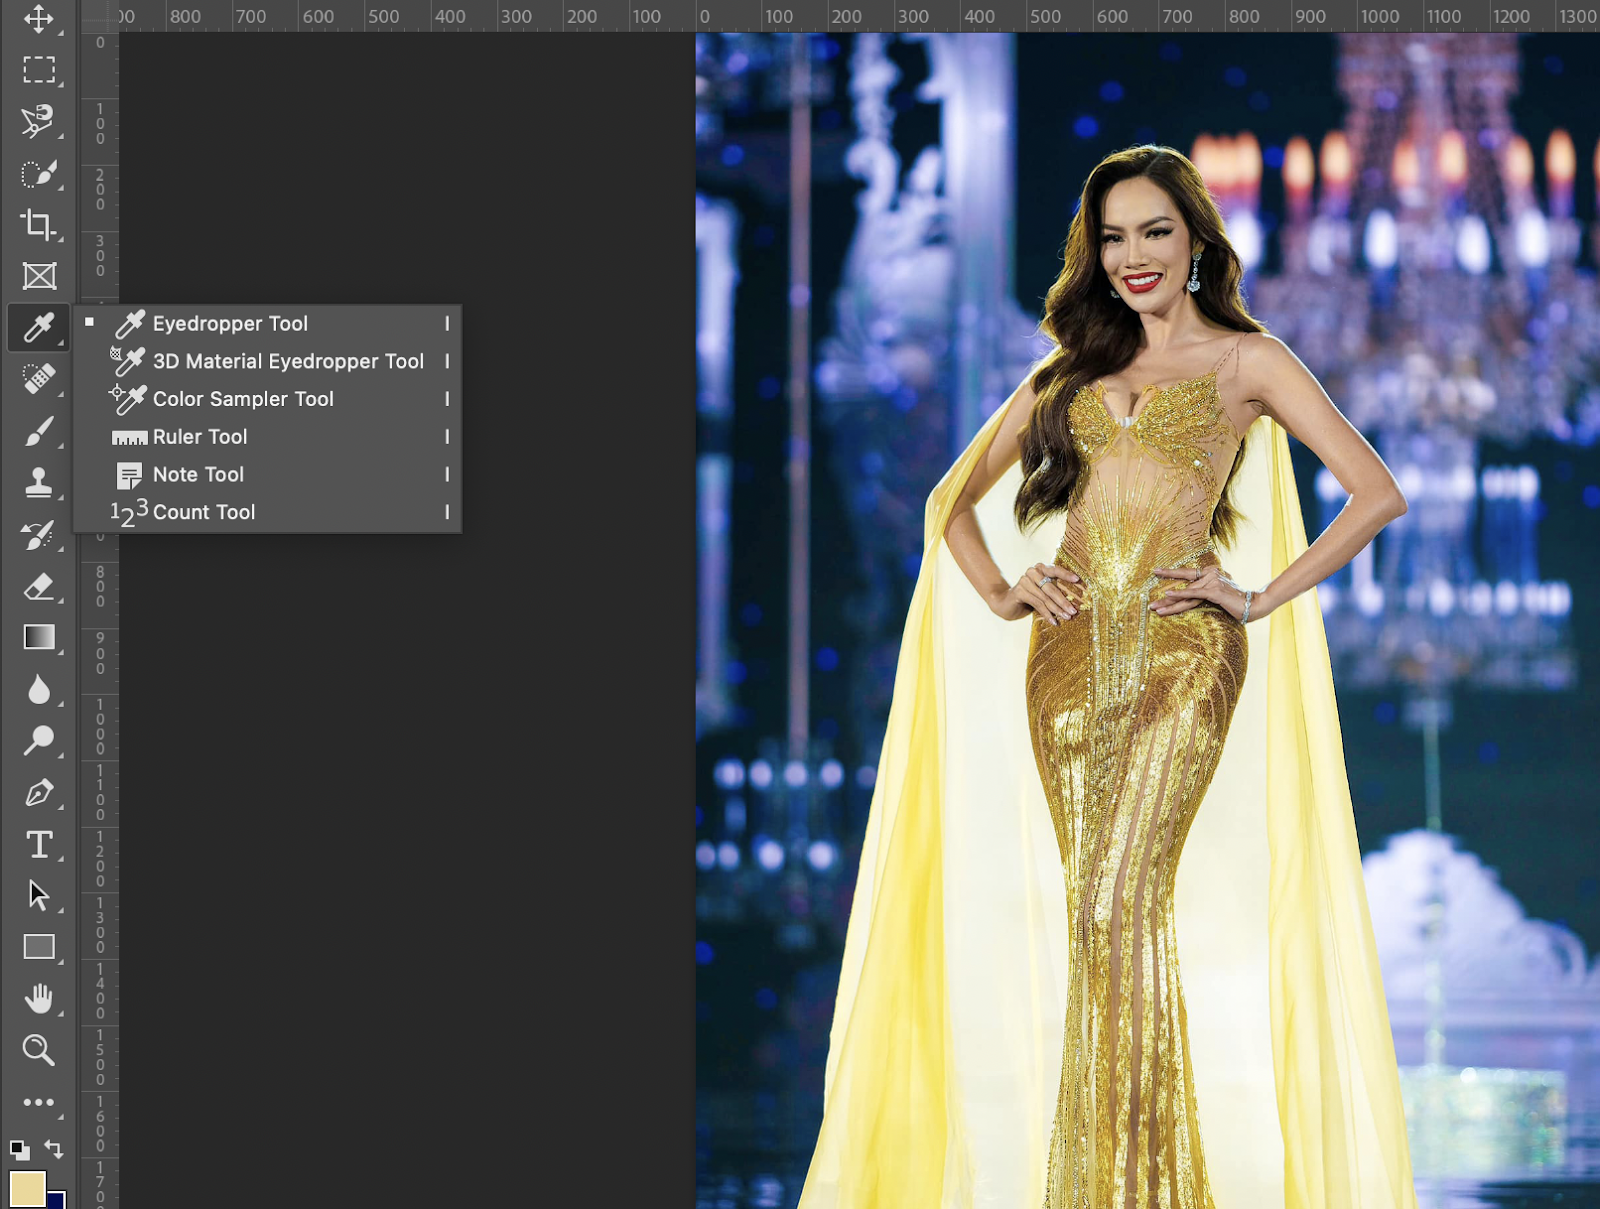The width and height of the screenshot is (1600, 1209).
Task: Click the ruler origin corner box
Action: click(99, 16)
